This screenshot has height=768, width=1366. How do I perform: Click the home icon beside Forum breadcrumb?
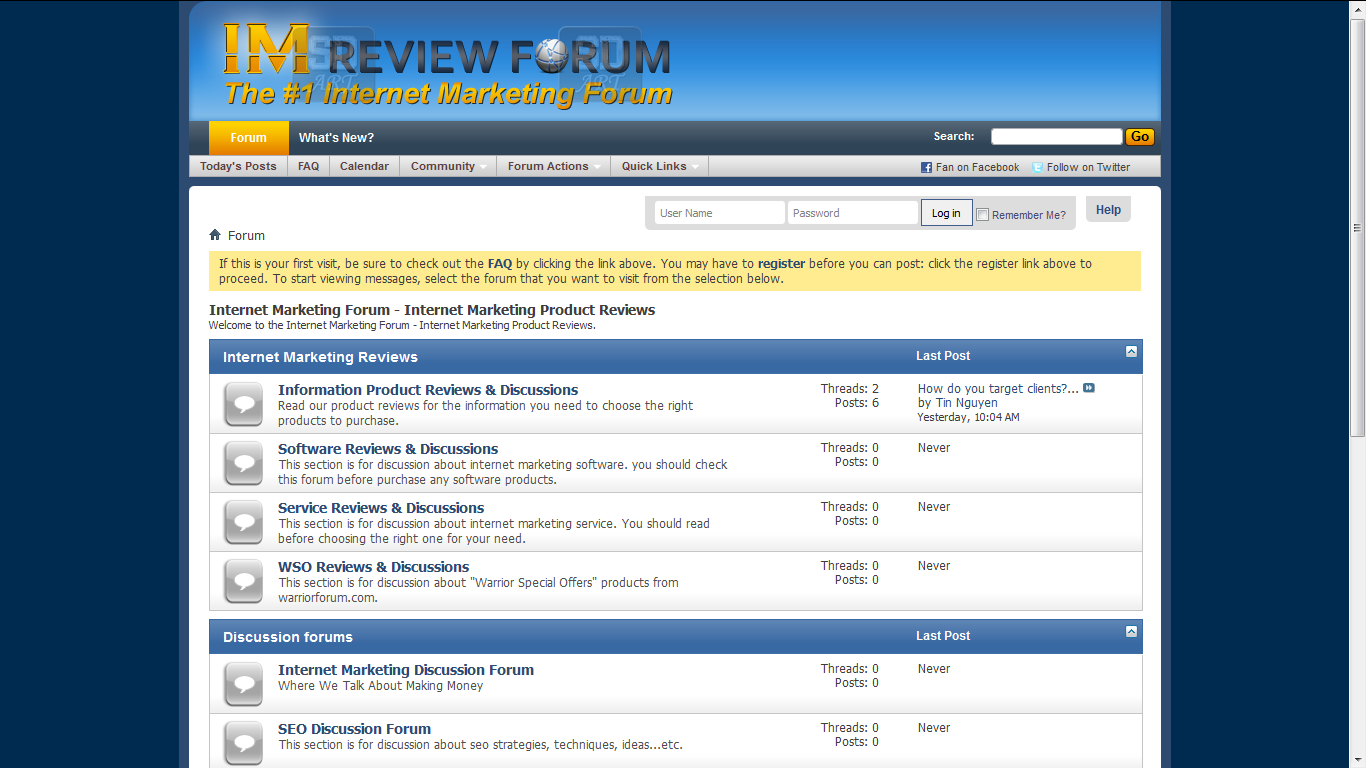tap(215, 235)
